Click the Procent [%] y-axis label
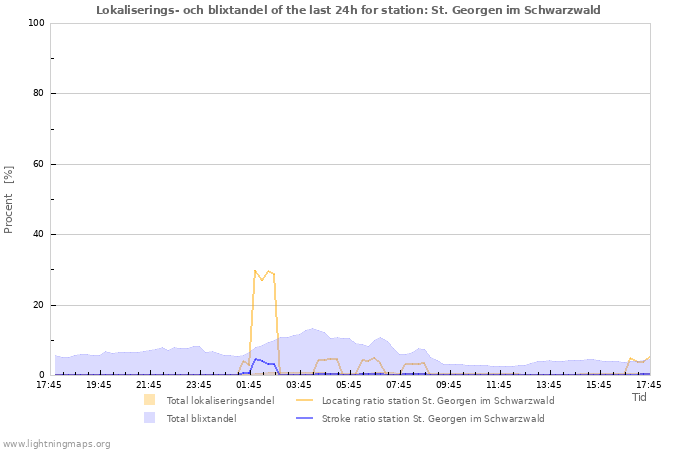The image size is (700, 450). point(9,200)
